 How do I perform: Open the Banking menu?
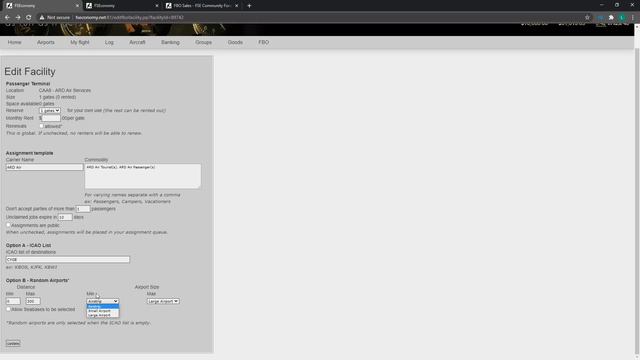170,42
